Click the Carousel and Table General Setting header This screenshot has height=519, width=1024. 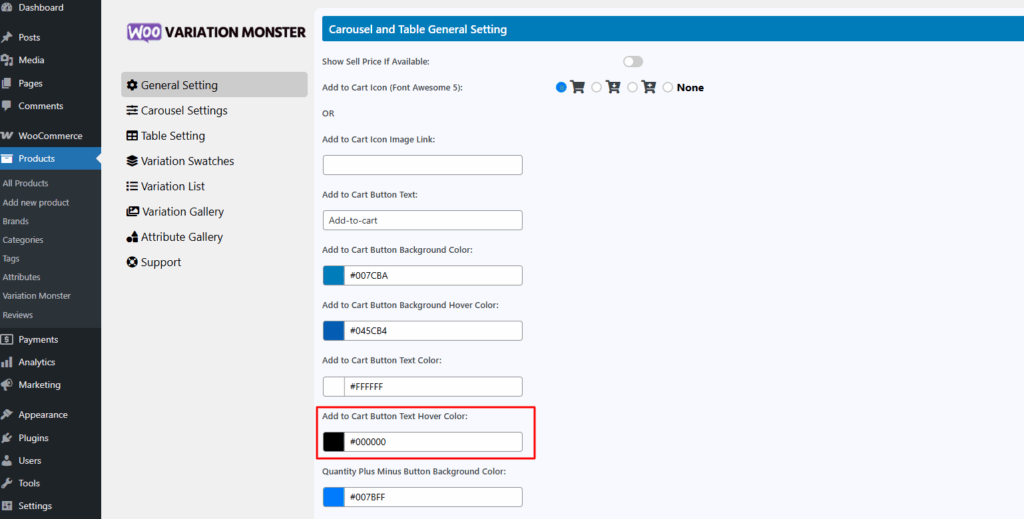pos(673,29)
